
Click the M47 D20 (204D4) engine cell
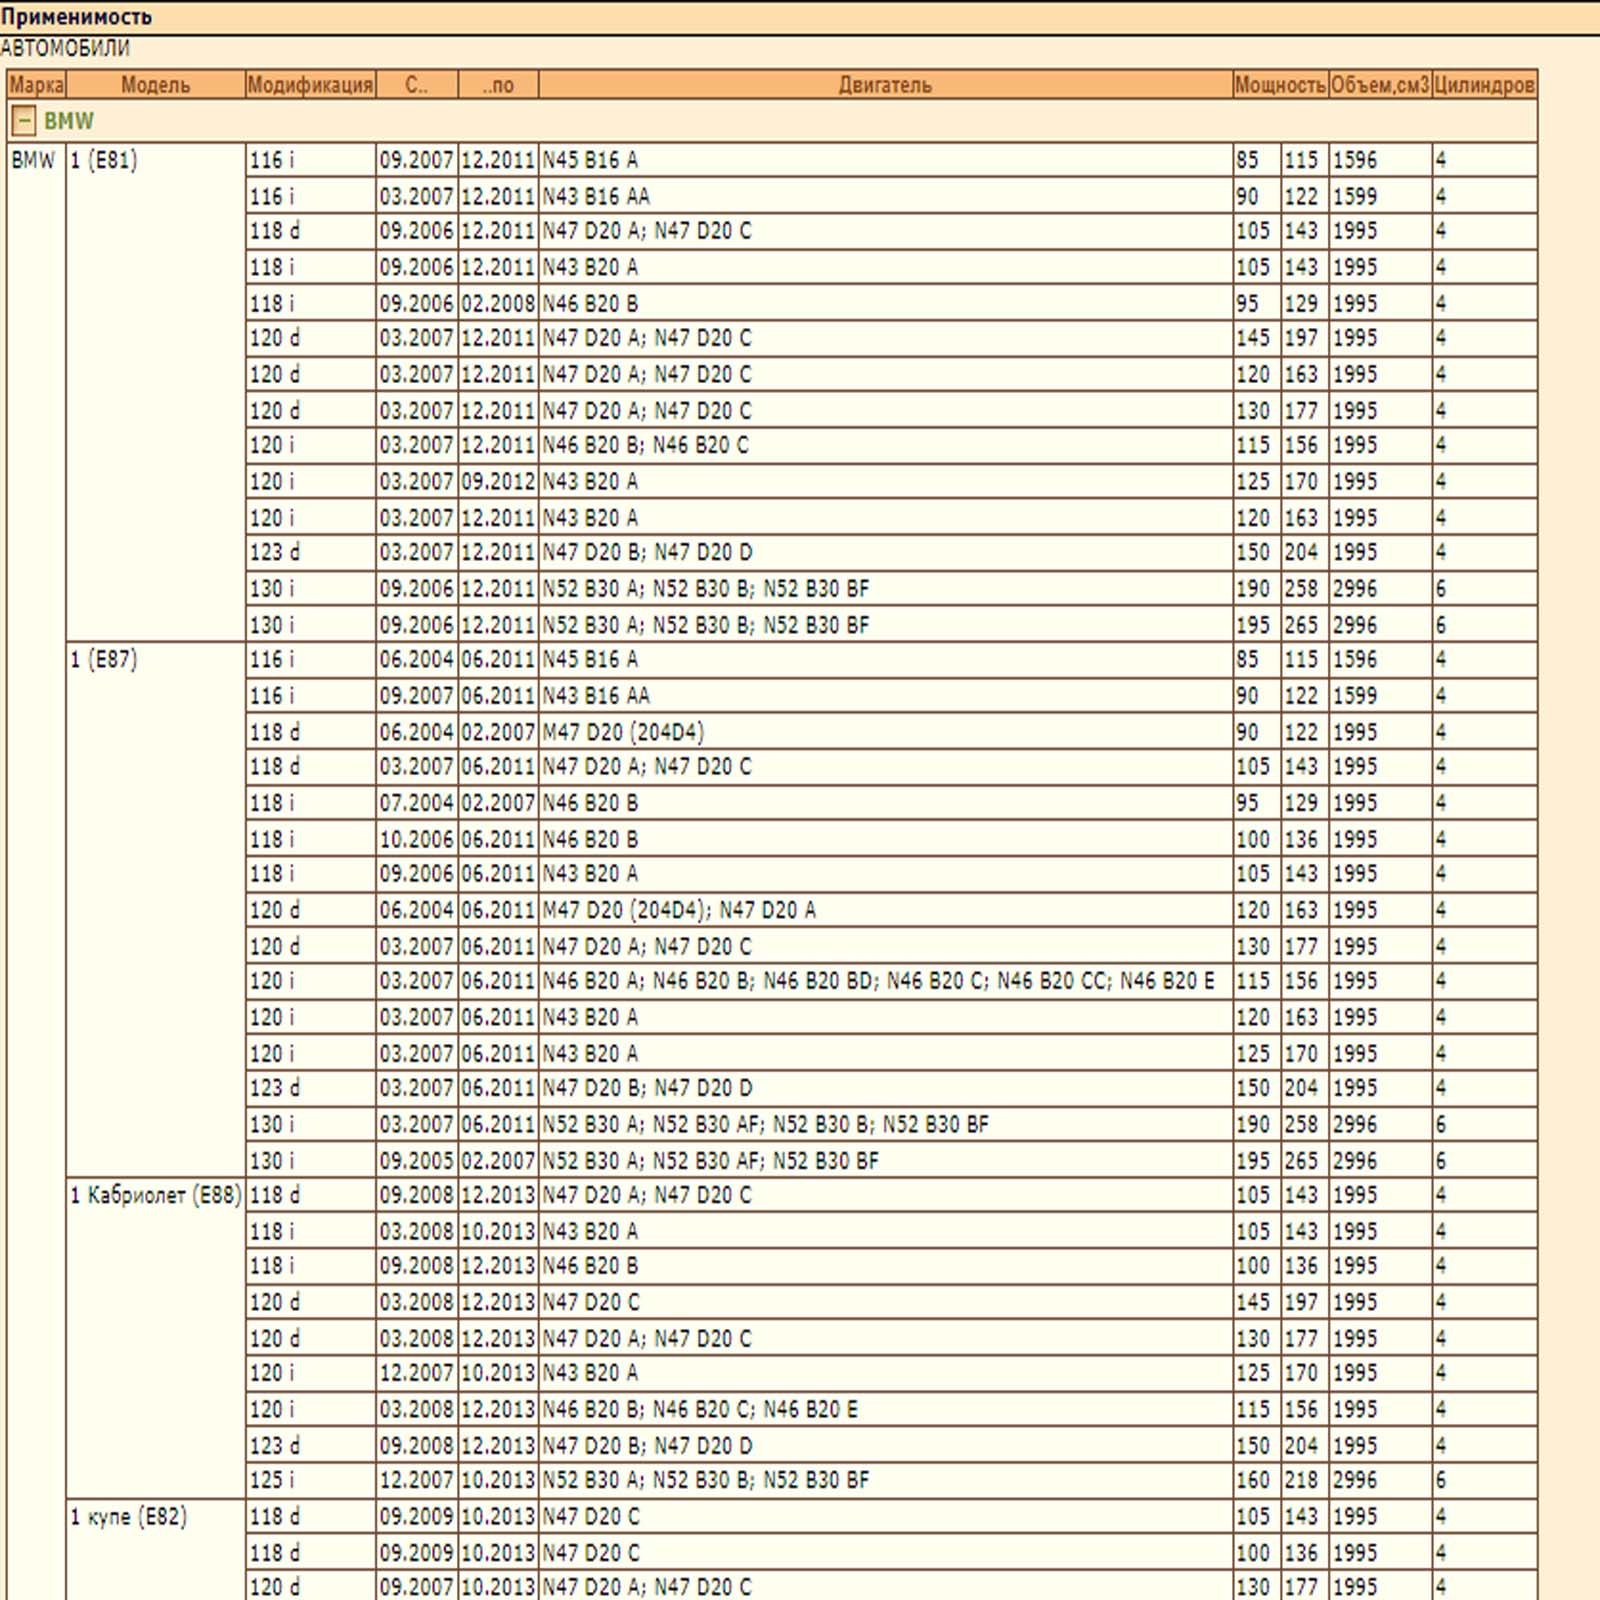(x=623, y=732)
